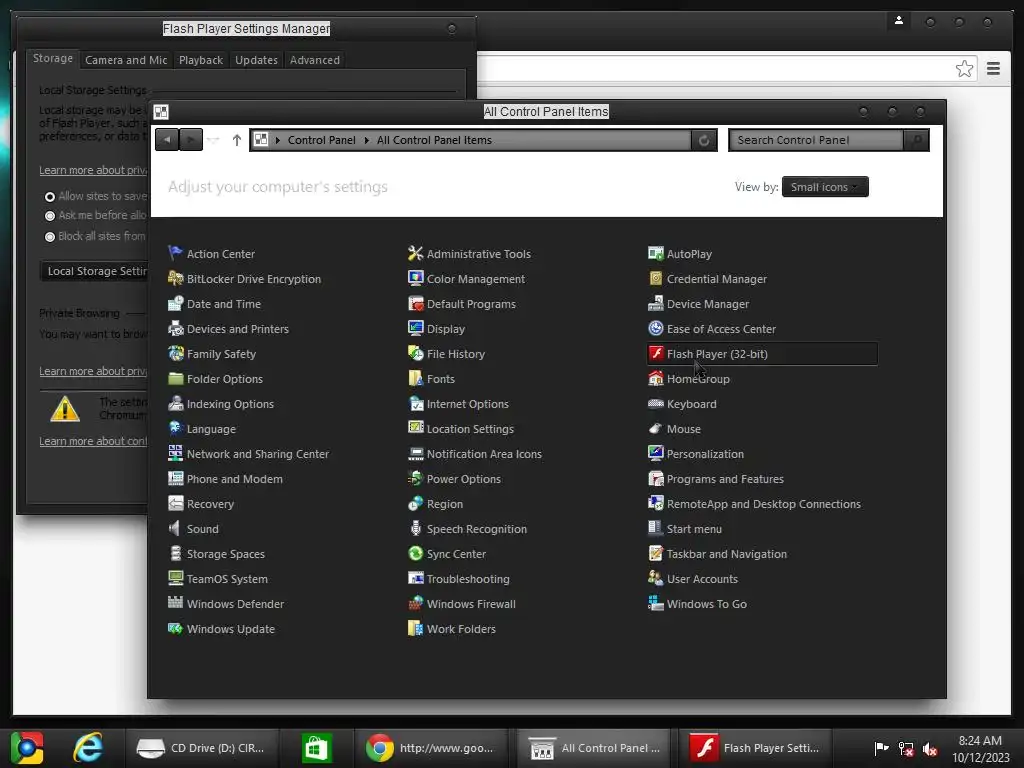Open the User Accounts icon

[x=656, y=578]
